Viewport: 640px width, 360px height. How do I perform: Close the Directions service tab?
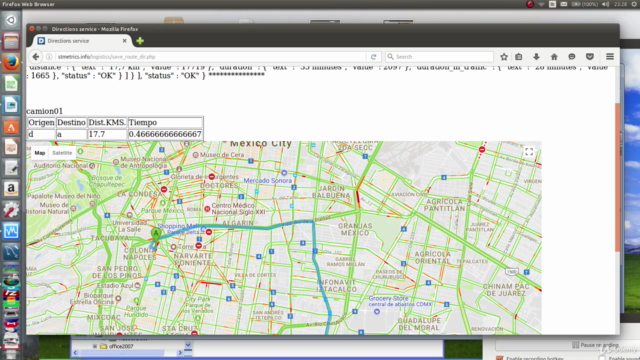124,41
